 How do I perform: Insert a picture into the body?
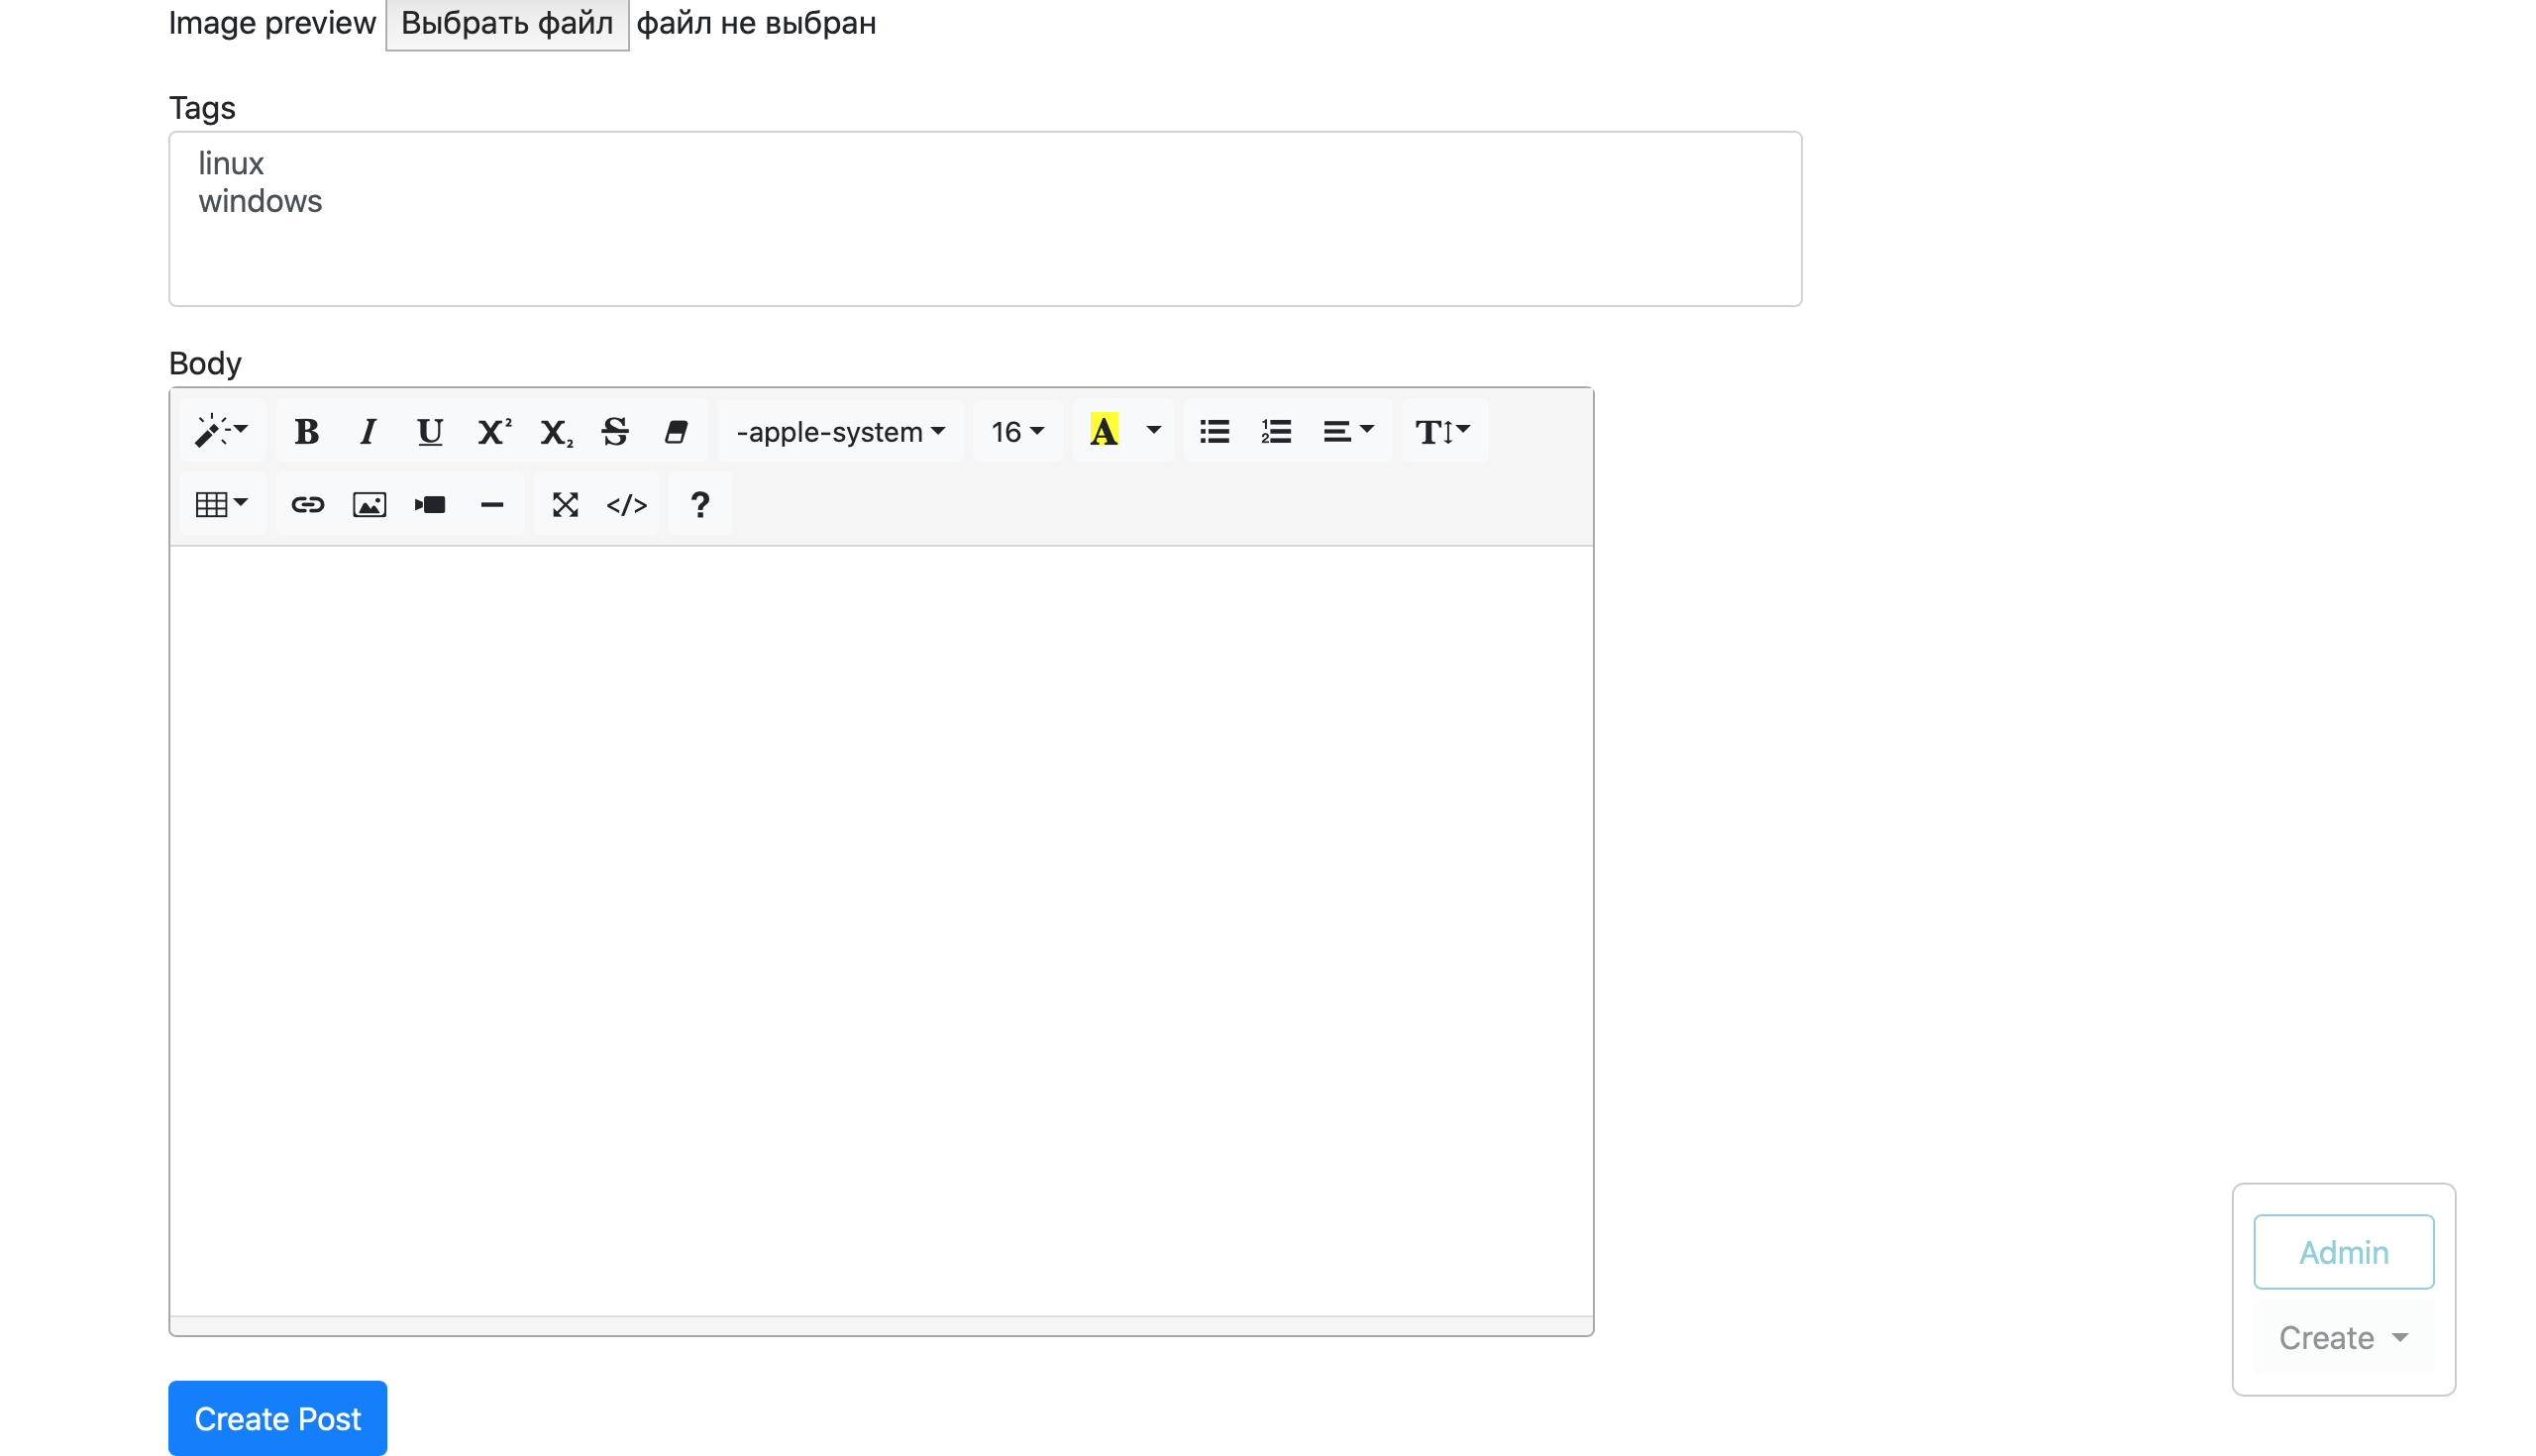[x=369, y=504]
